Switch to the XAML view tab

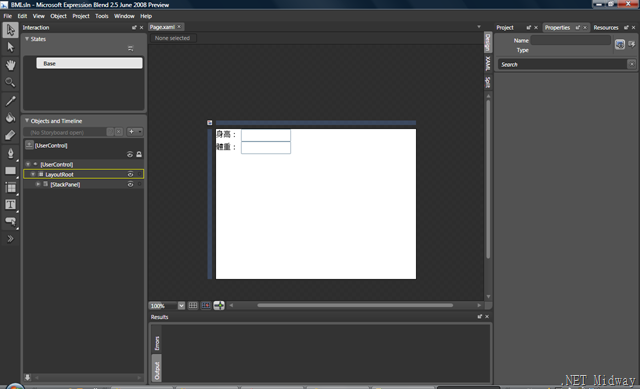coord(487,64)
